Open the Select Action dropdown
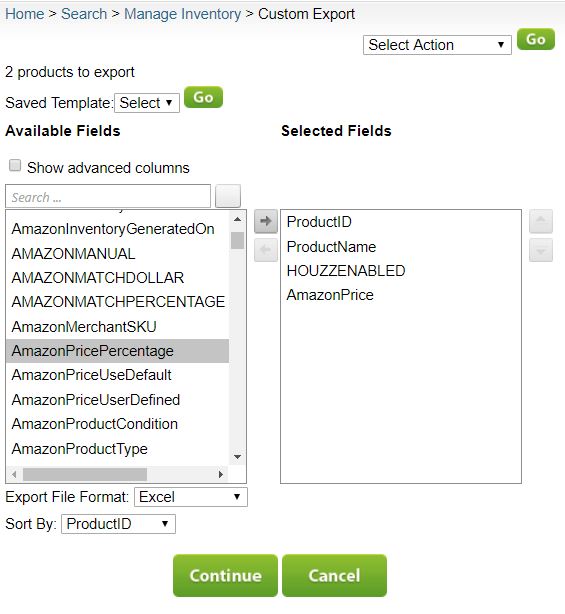Viewport: 565px width, 614px height. point(437,45)
